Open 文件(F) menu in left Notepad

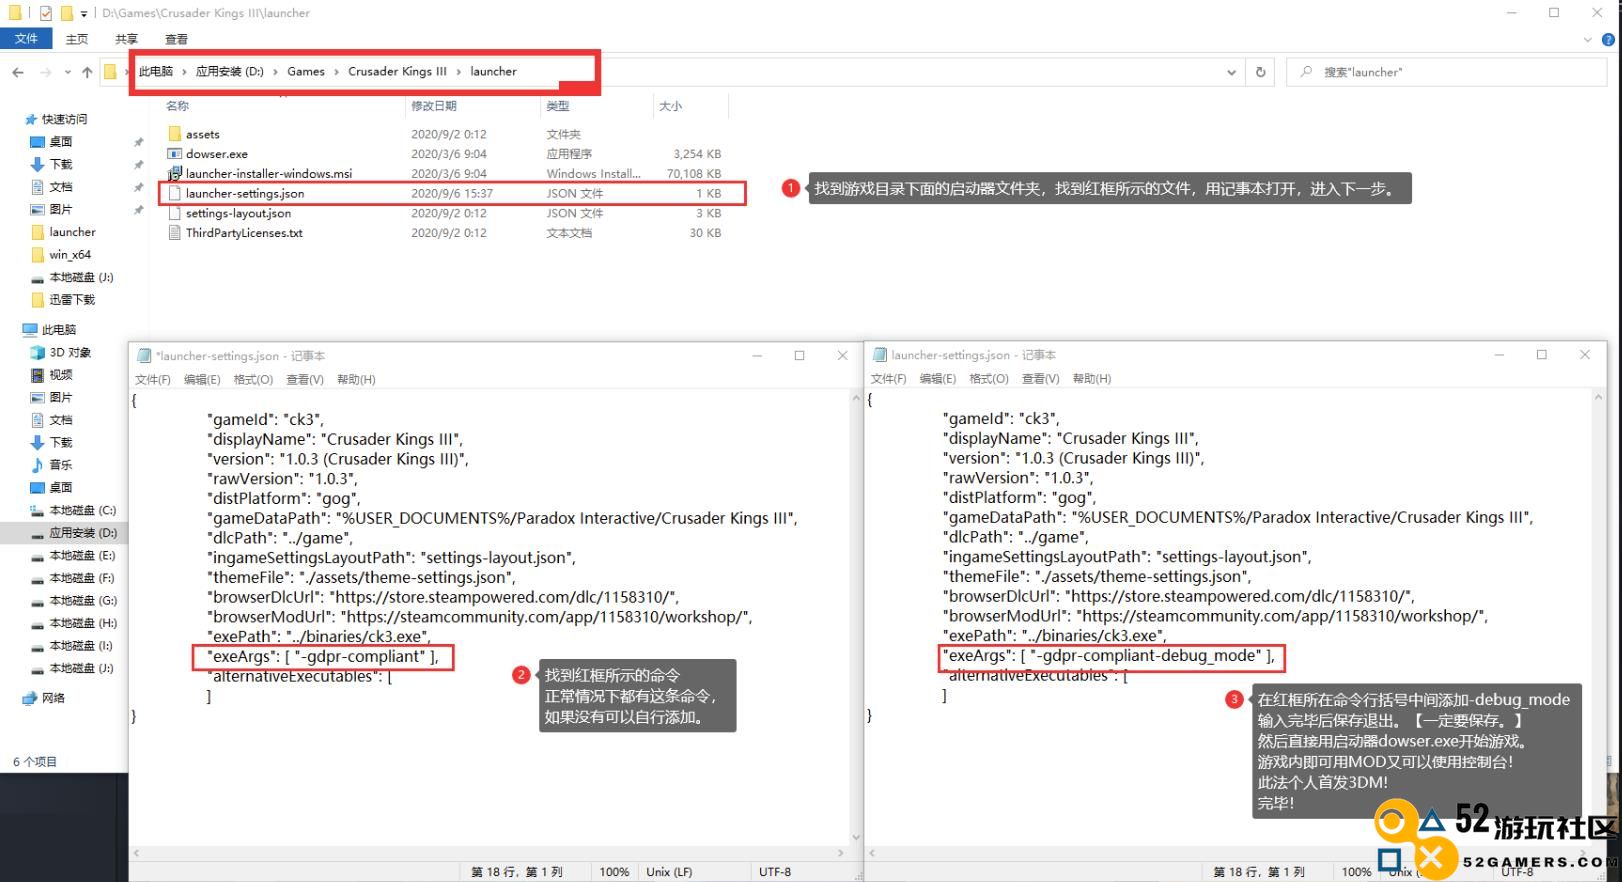pos(153,379)
